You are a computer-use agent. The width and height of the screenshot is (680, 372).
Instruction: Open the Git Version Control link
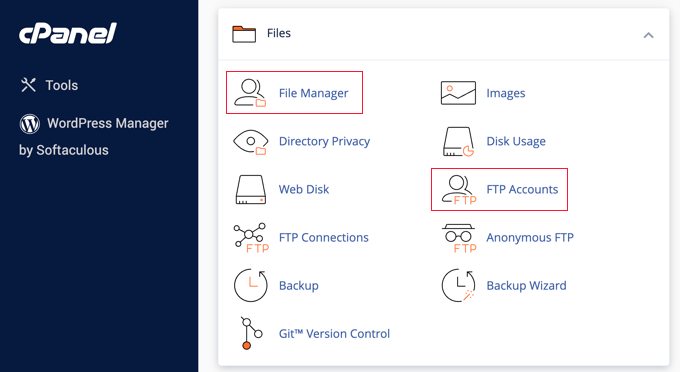pyautogui.click(x=334, y=334)
